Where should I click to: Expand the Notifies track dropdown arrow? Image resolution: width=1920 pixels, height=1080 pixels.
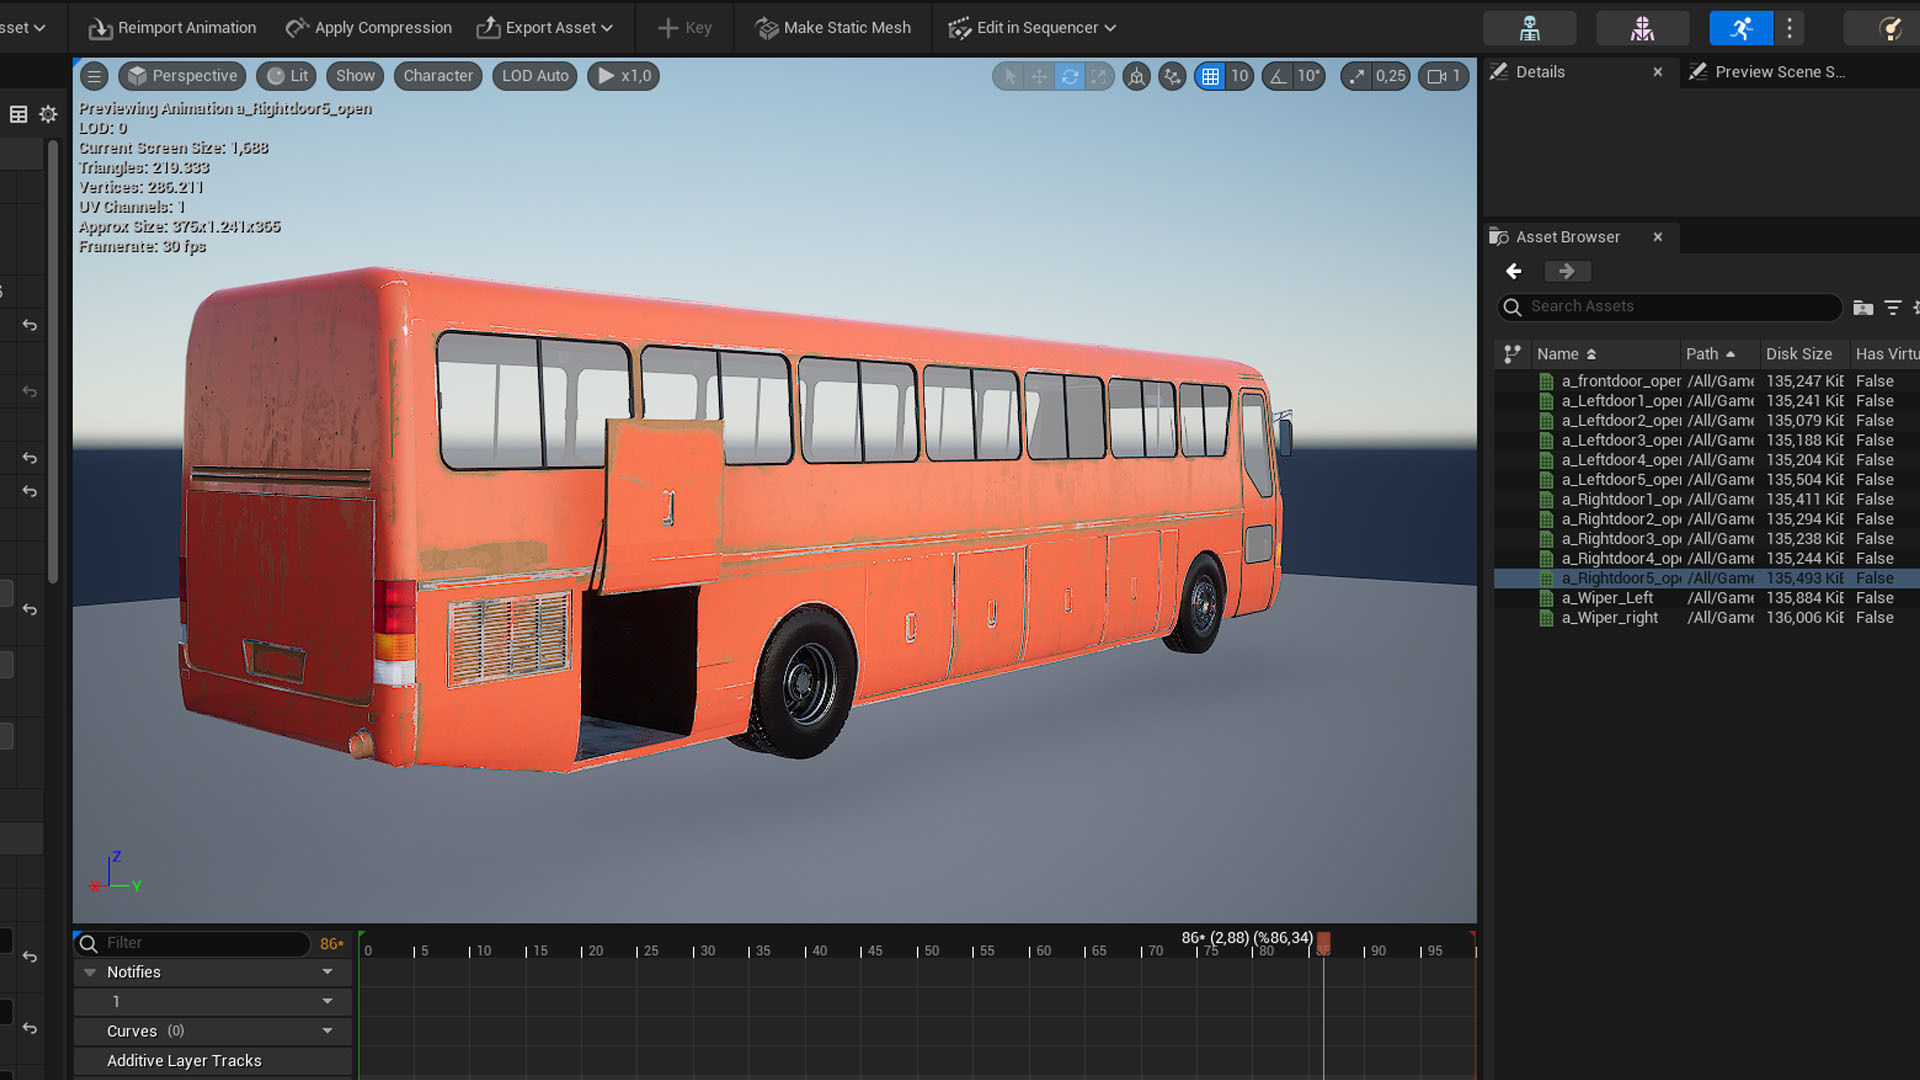click(x=327, y=972)
